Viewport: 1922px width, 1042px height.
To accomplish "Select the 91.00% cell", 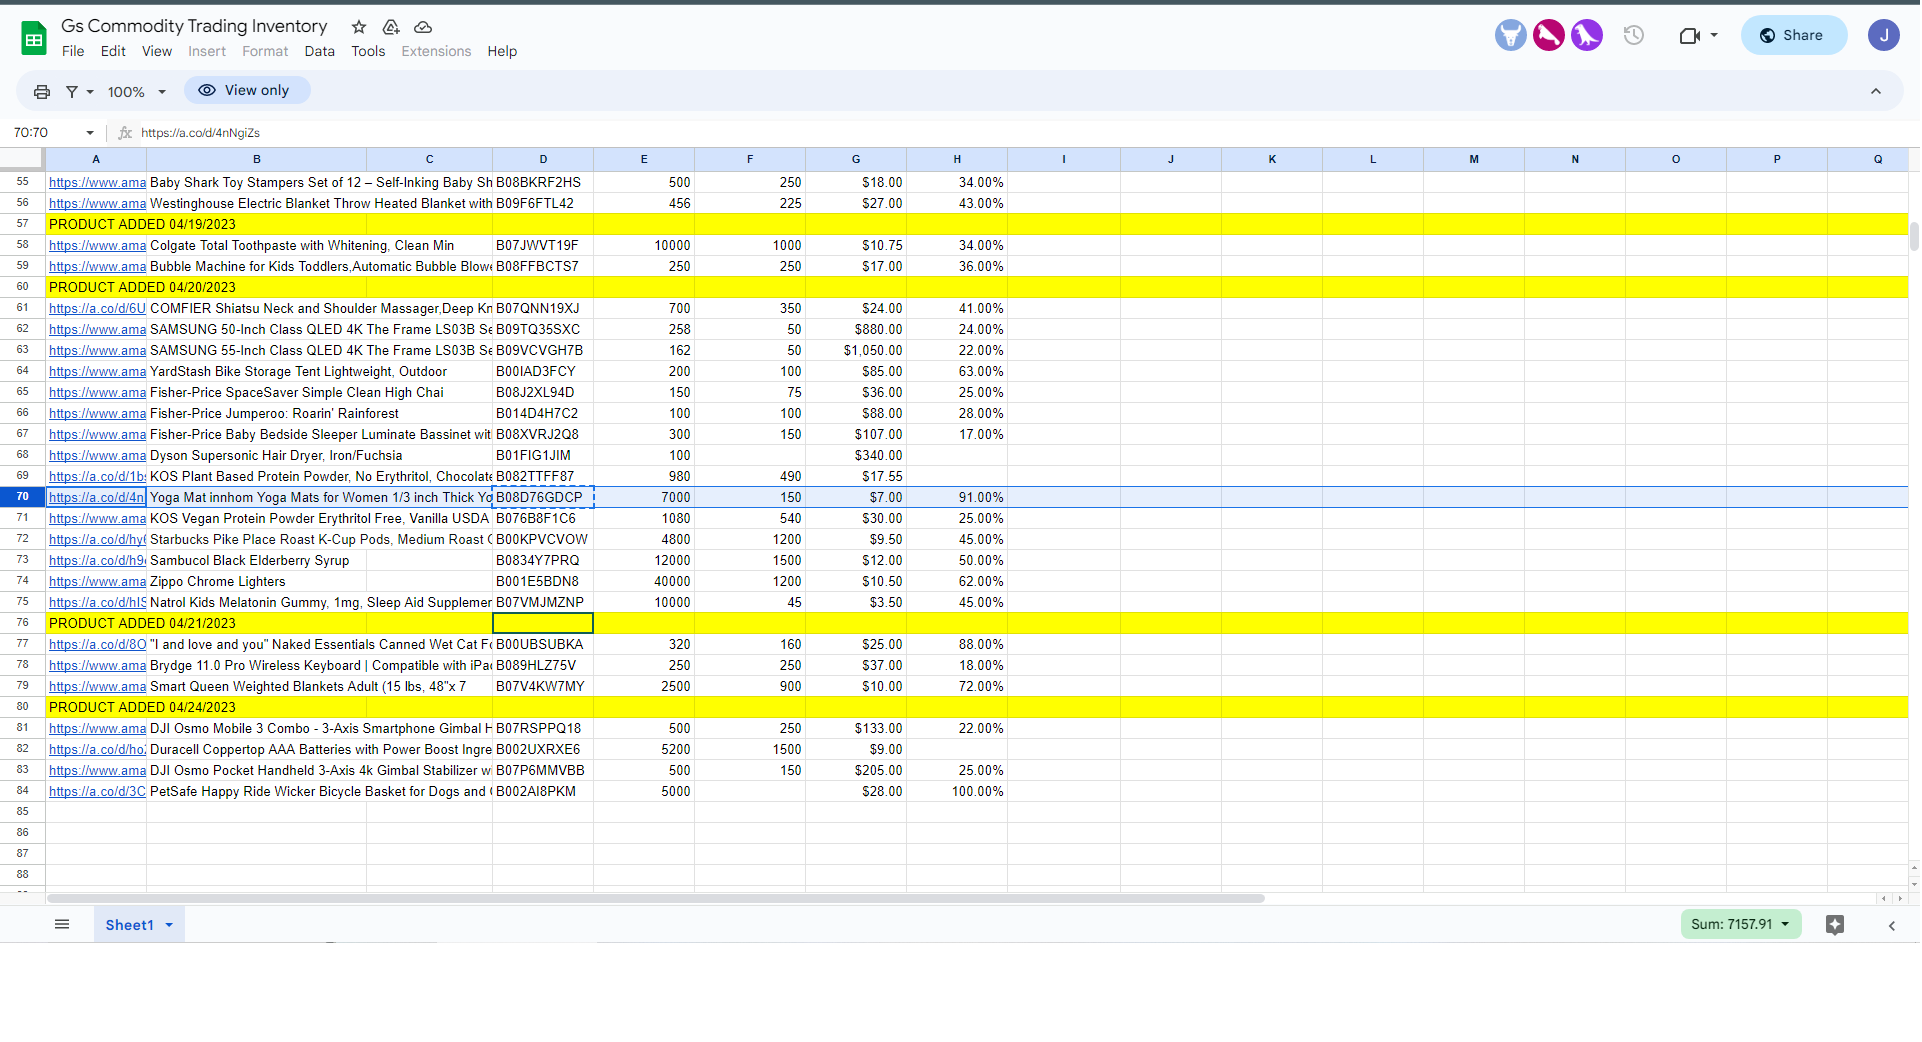I will (x=957, y=498).
